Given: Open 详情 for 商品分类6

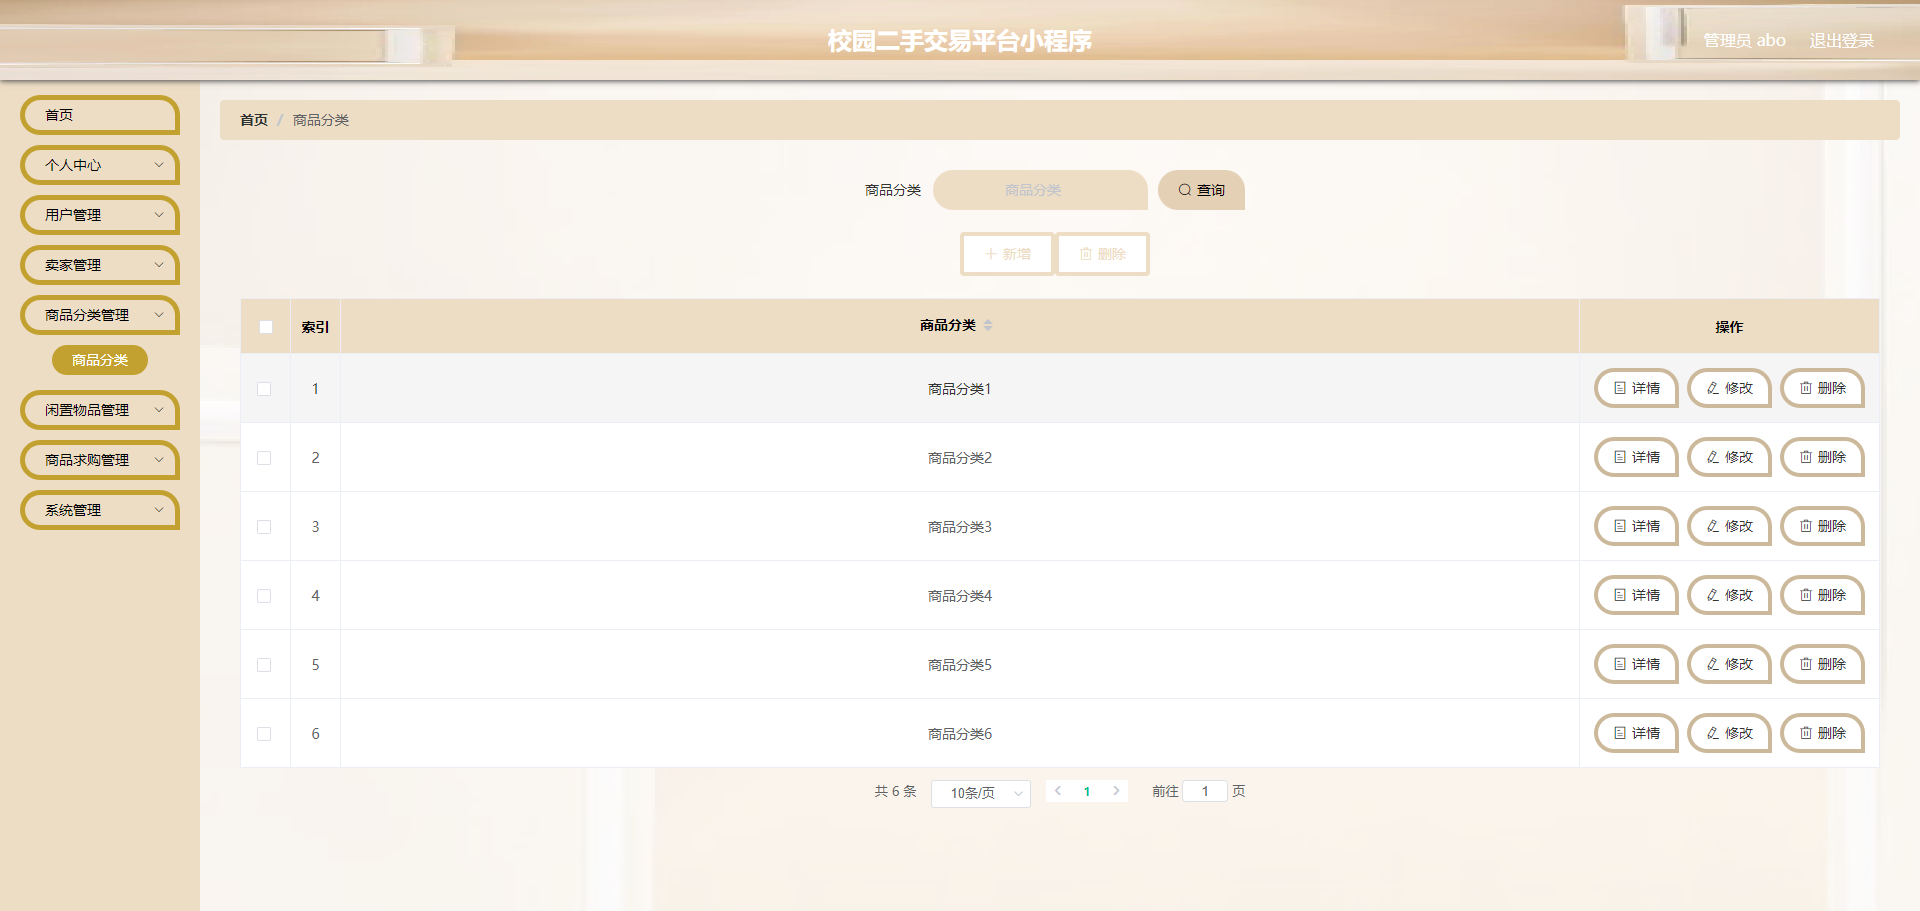Looking at the screenshot, I should (1636, 733).
